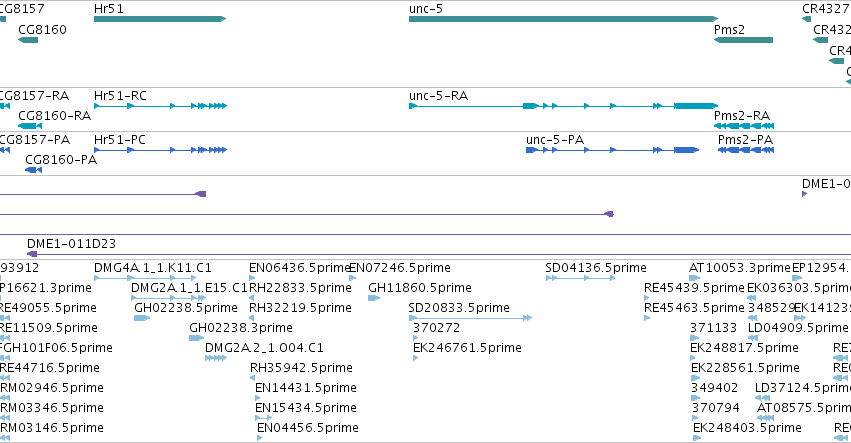Click the unc-5-PA protein feature
The image size is (851, 443).
tap(612, 150)
